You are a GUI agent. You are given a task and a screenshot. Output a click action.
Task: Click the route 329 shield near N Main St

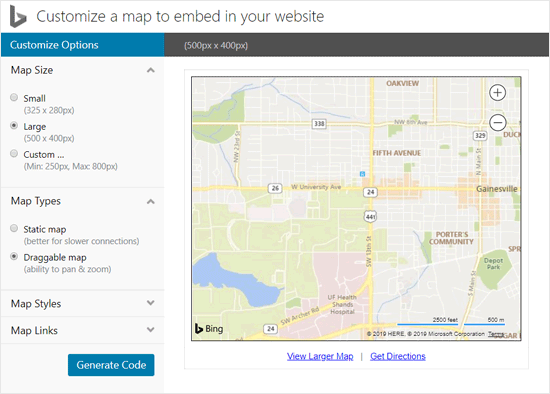[480, 135]
